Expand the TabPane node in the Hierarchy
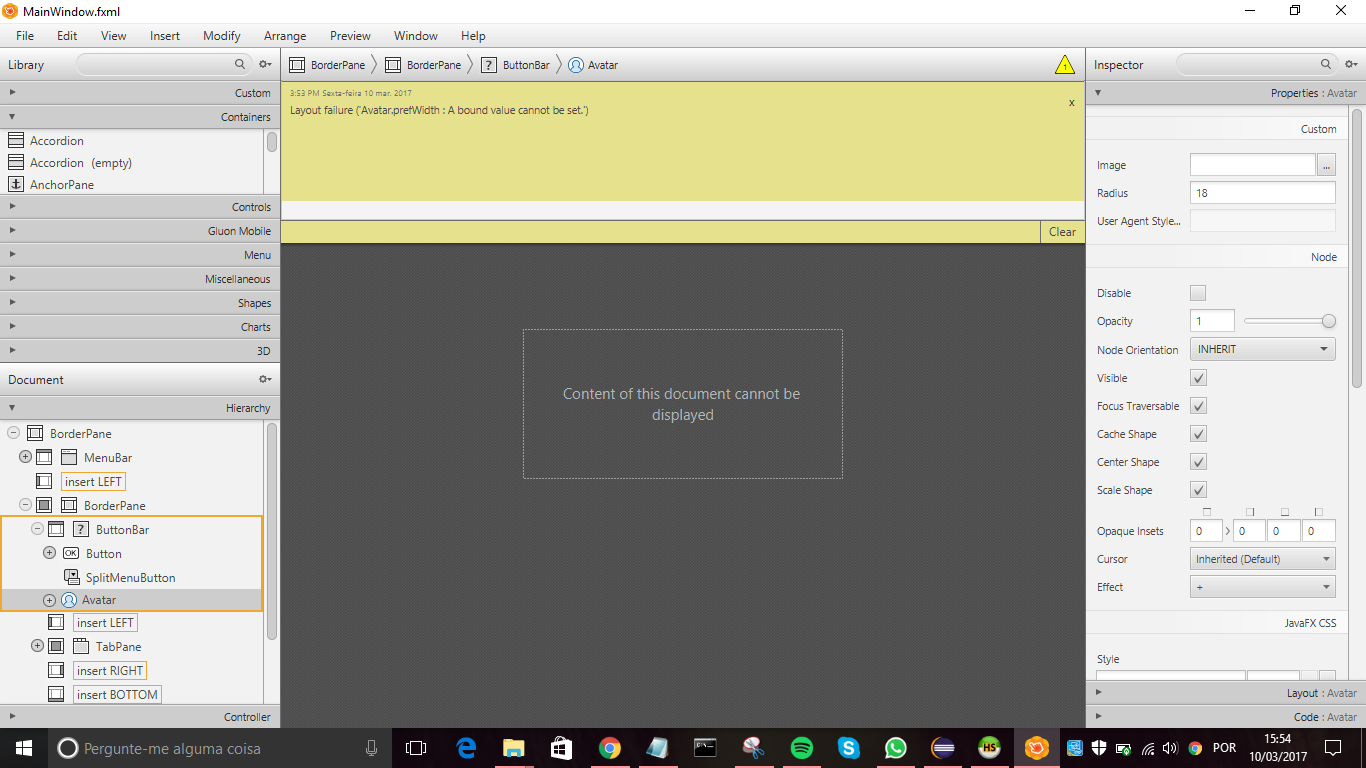The image size is (1366, 768). [x=38, y=646]
